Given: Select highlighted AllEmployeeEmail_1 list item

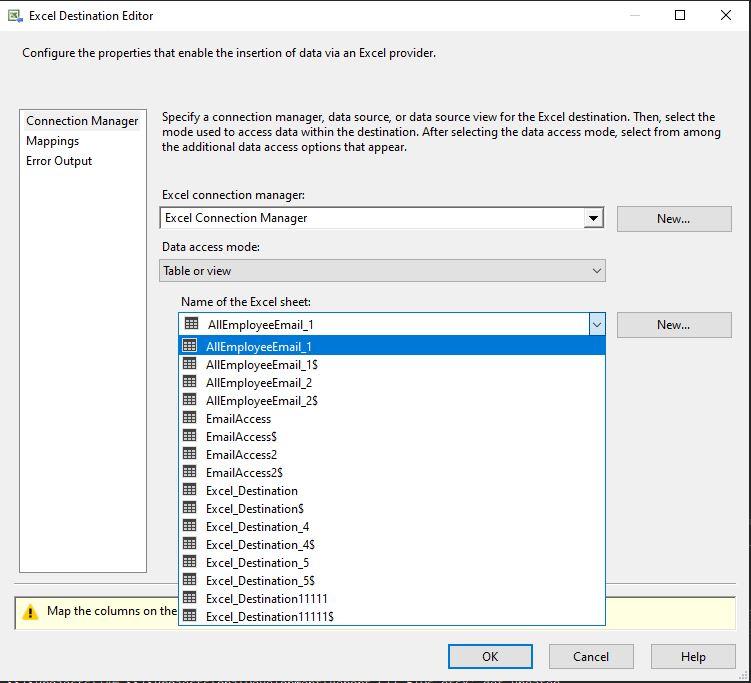Looking at the screenshot, I should click(392, 346).
